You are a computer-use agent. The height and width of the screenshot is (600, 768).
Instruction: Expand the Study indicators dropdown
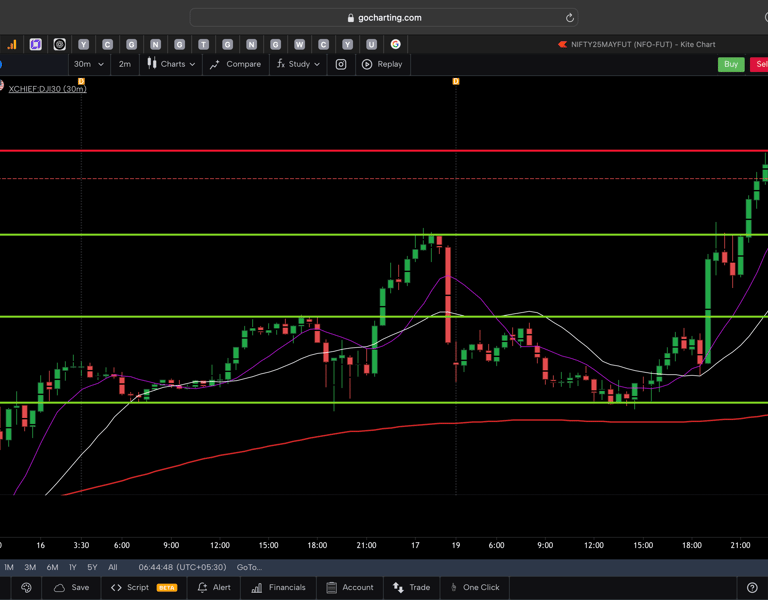pyautogui.click(x=298, y=64)
